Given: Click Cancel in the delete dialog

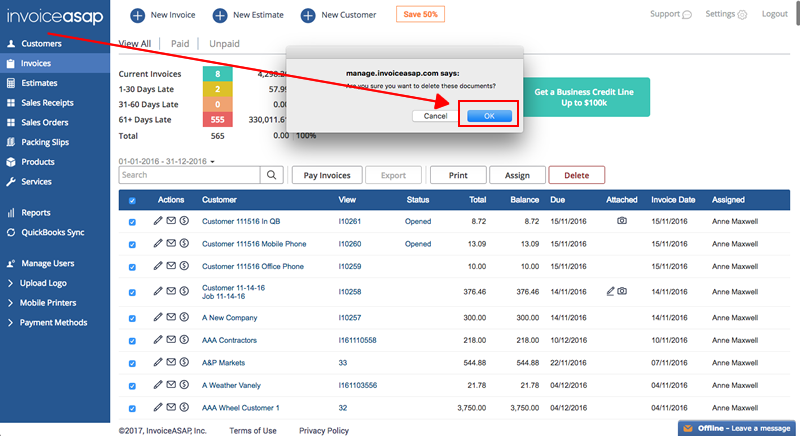Looking at the screenshot, I should [435, 116].
